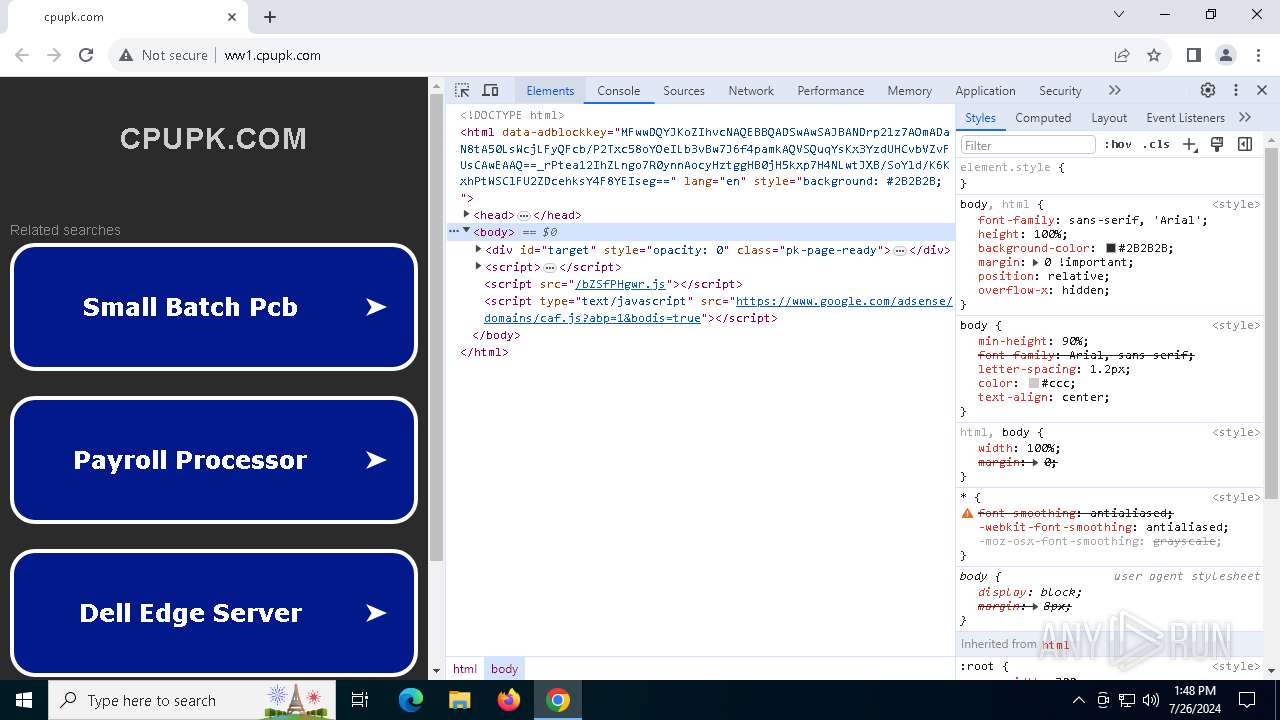1280x720 pixels.
Task: Expand the div#target node
Action: tap(479, 249)
